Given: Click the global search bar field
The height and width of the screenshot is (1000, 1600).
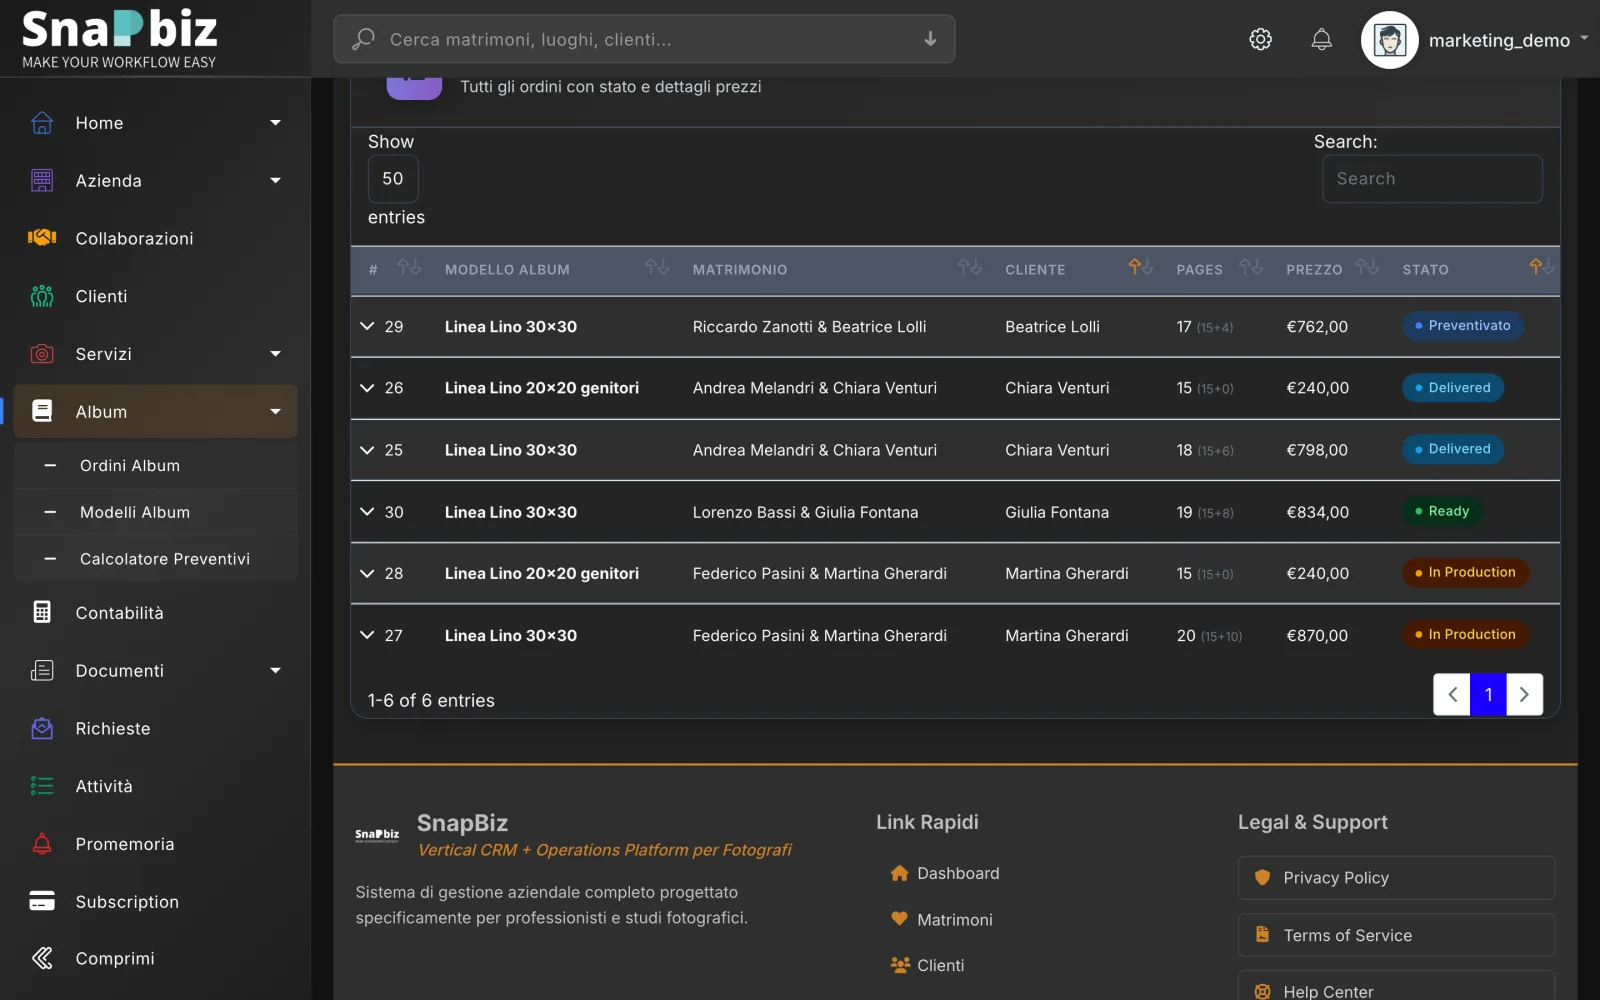Looking at the screenshot, I should [x=644, y=39].
